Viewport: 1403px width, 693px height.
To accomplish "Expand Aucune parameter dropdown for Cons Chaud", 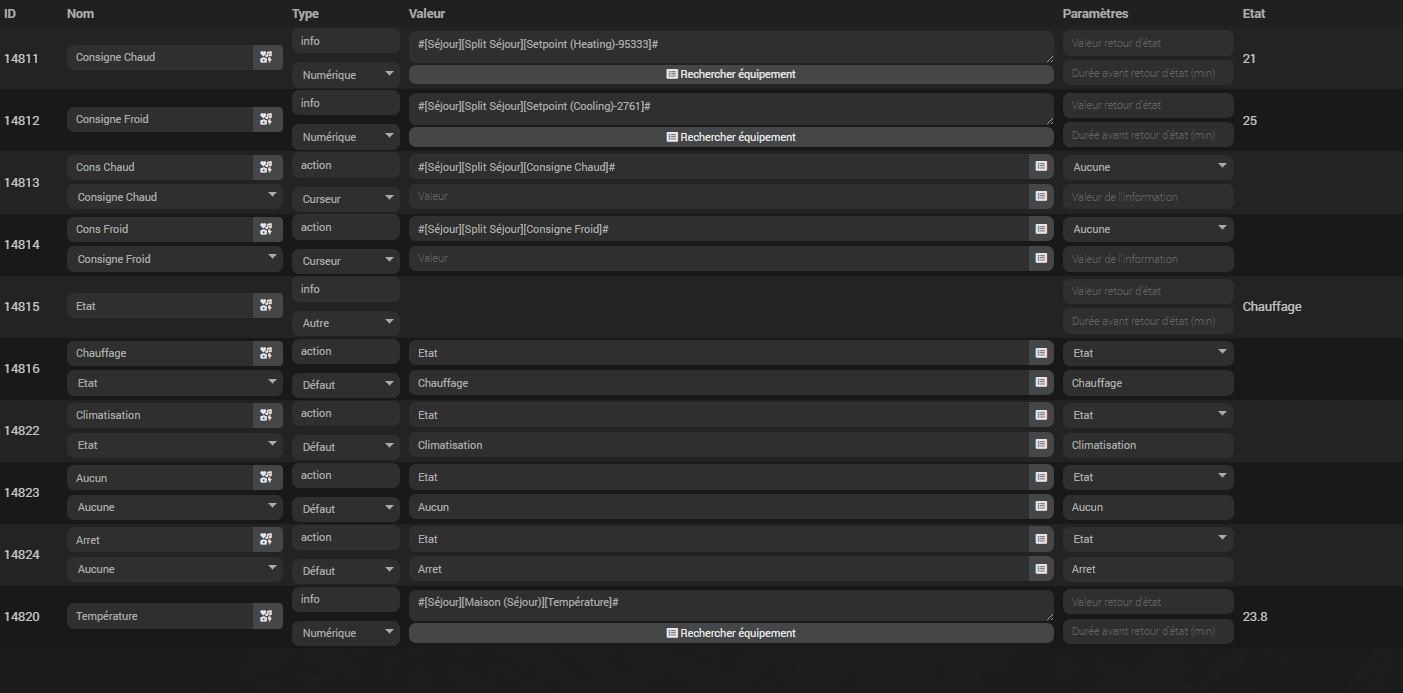I will click(x=1147, y=167).
